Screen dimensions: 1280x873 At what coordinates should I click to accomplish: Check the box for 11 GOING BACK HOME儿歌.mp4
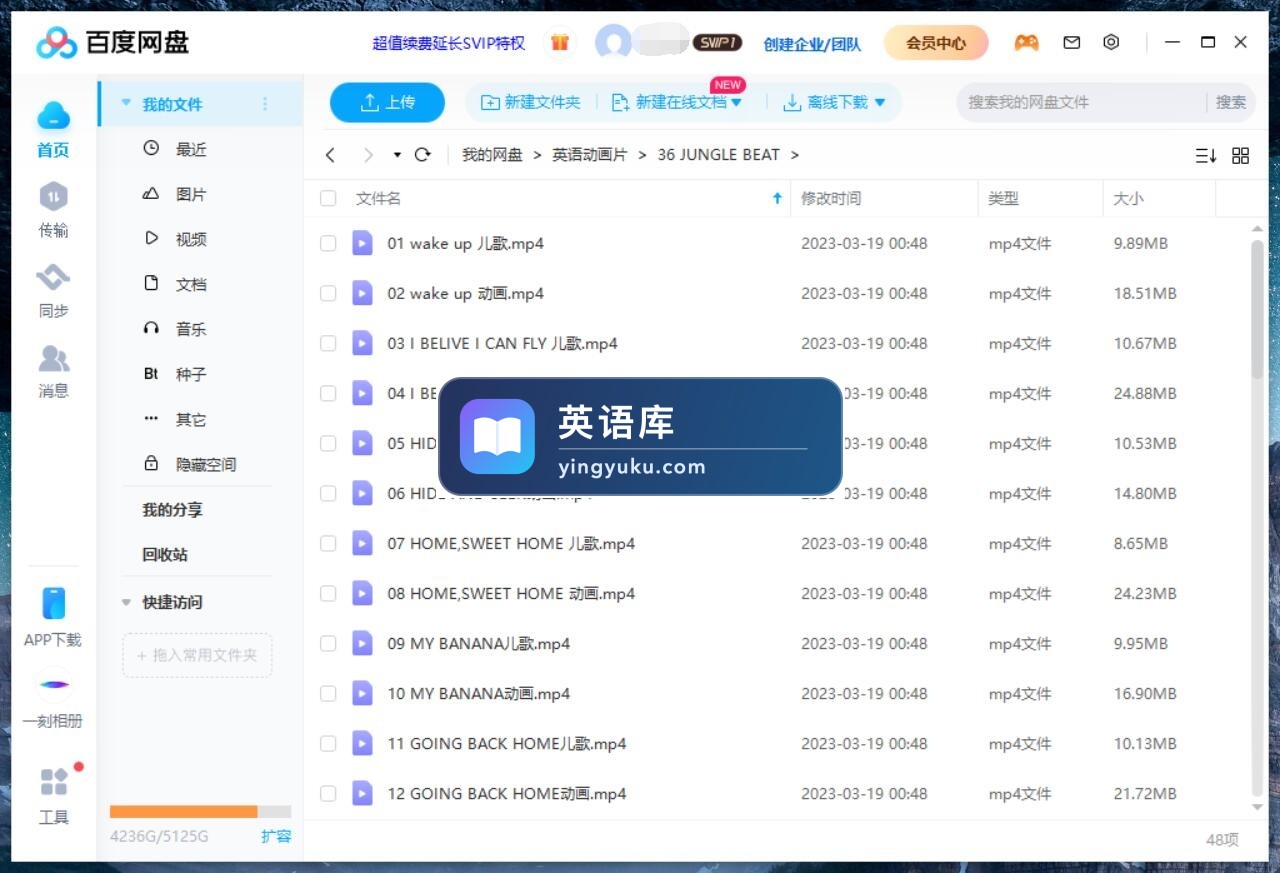pos(328,743)
